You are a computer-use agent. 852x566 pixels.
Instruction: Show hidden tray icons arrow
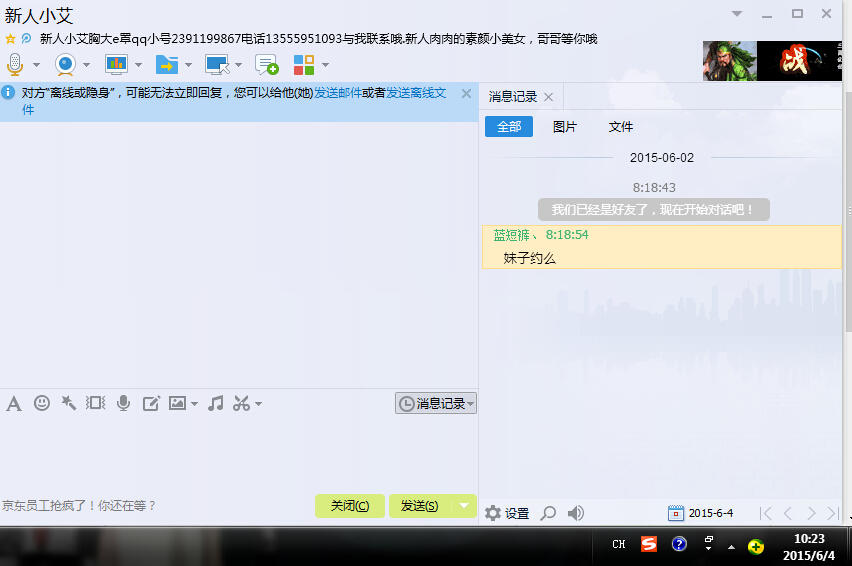[x=731, y=546]
